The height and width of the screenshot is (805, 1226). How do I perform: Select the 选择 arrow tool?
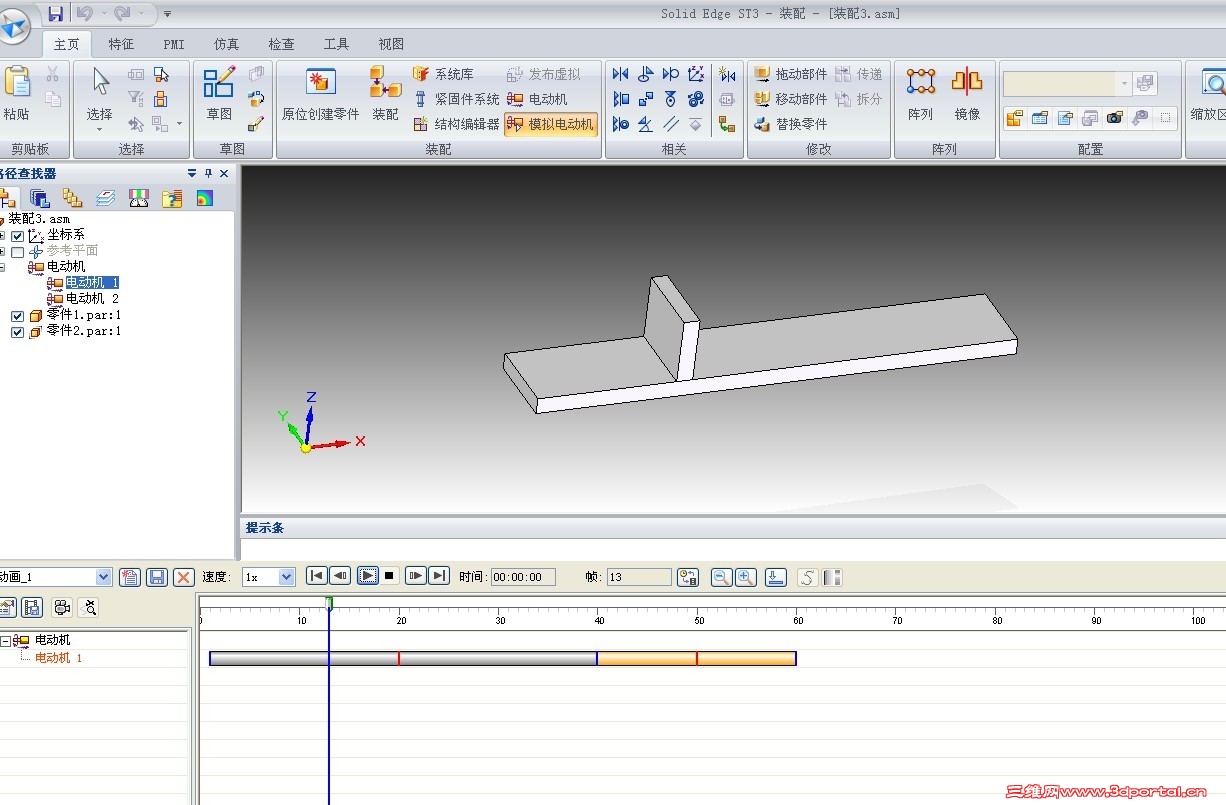point(100,83)
